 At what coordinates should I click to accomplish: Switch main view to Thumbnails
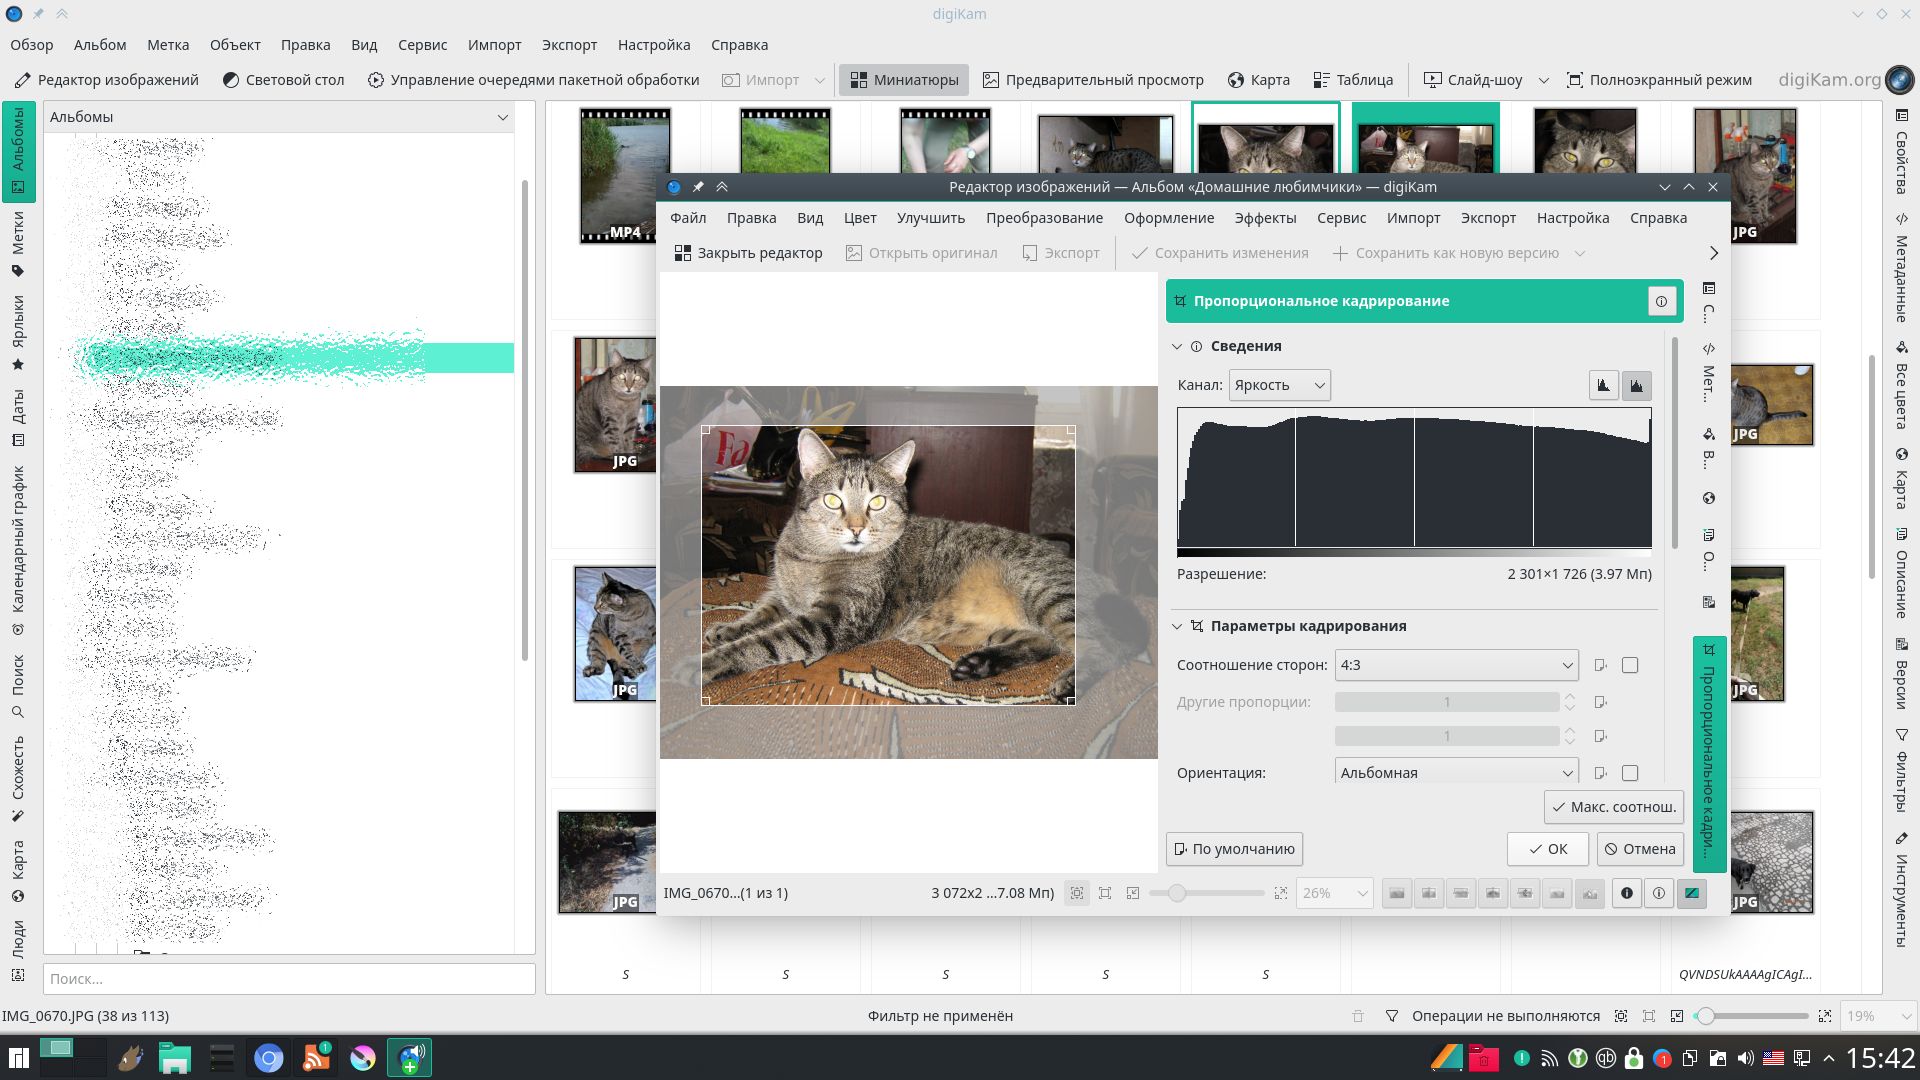(904, 80)
